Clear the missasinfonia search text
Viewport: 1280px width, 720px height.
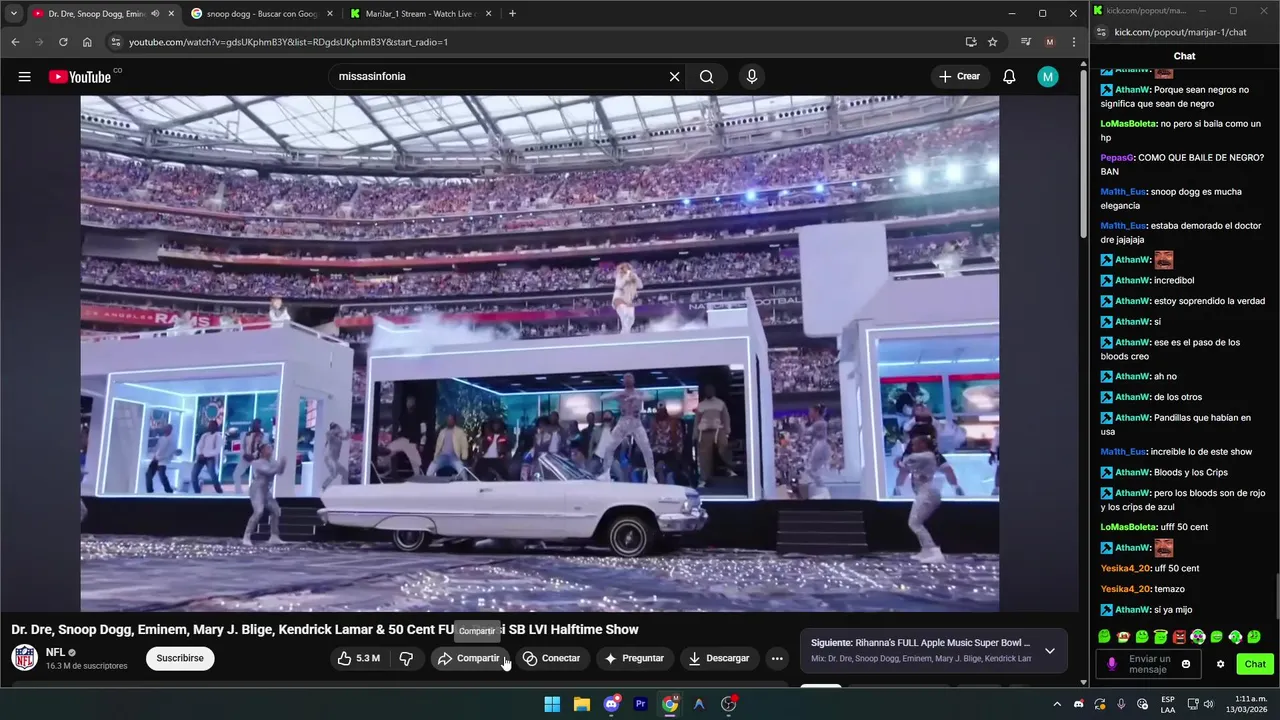(674, 77)
